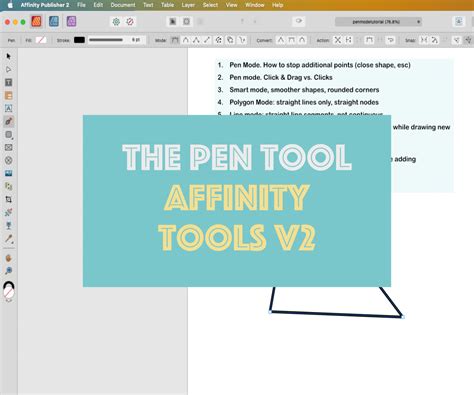Click bottom-left node of drawn shape
The image size is (474, 395).
coord(270,312)
